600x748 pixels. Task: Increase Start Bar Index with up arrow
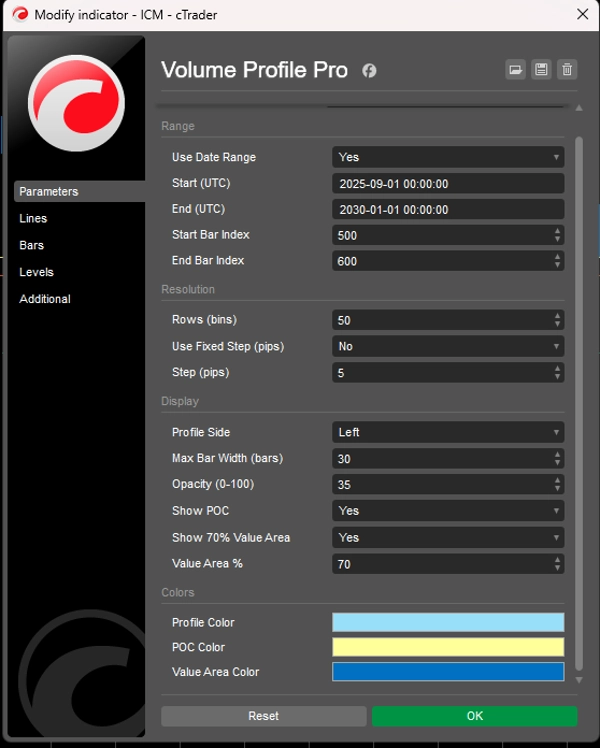click(557, 231)
